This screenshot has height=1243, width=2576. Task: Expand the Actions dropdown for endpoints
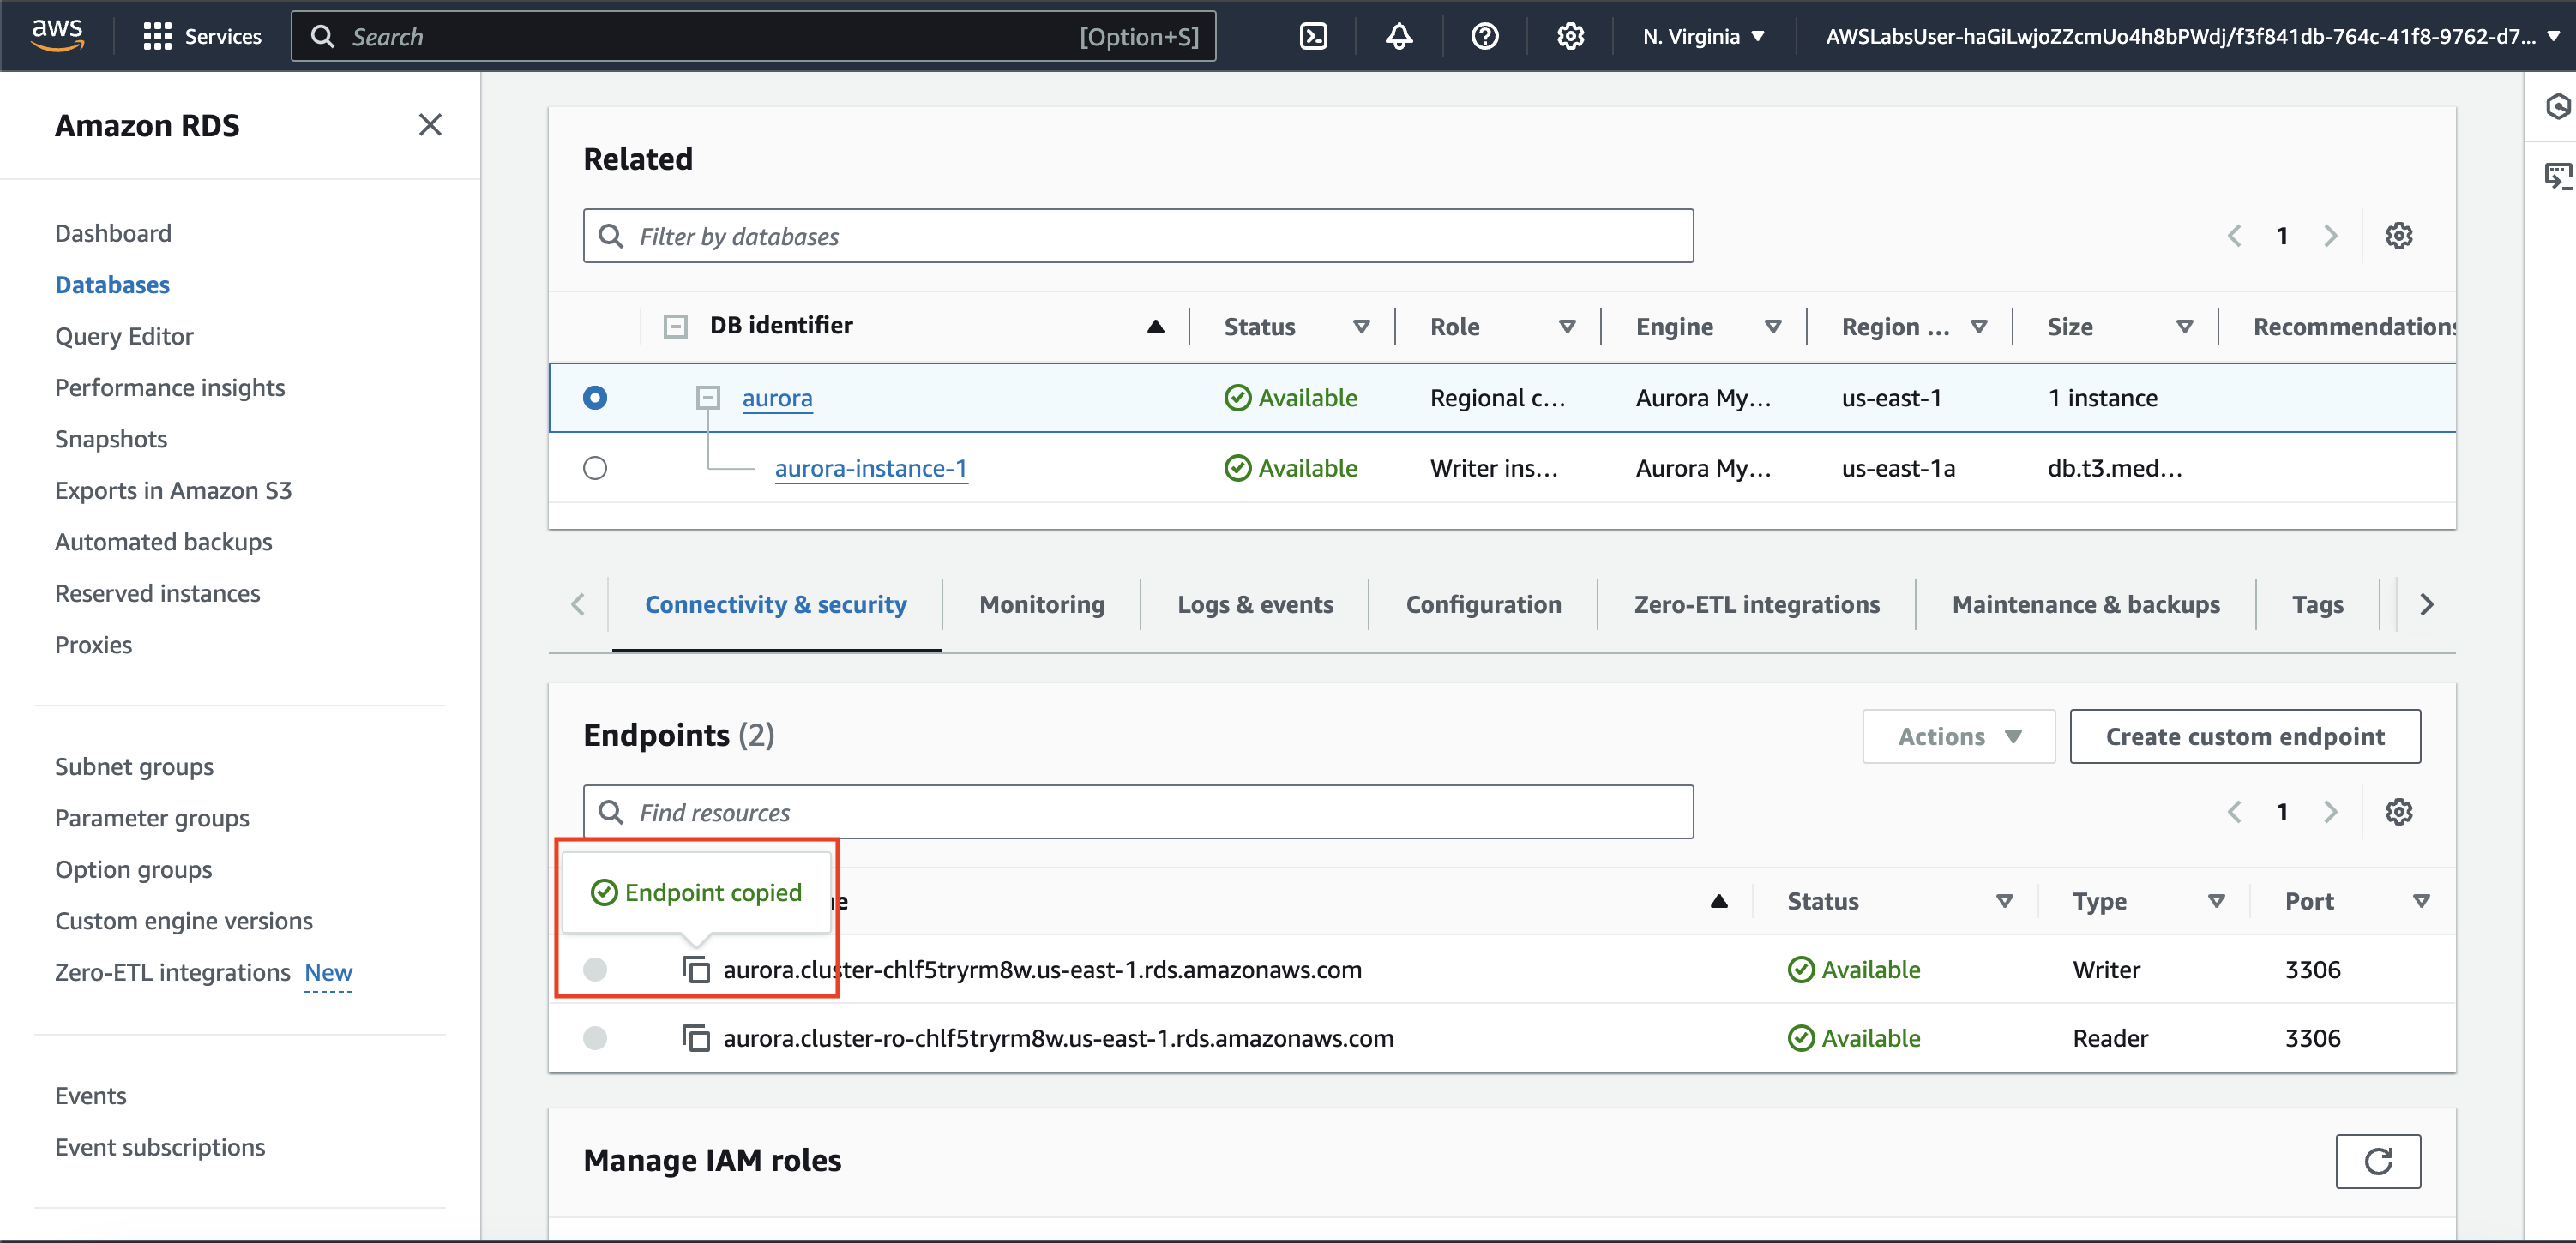[x=1957, y=737]
